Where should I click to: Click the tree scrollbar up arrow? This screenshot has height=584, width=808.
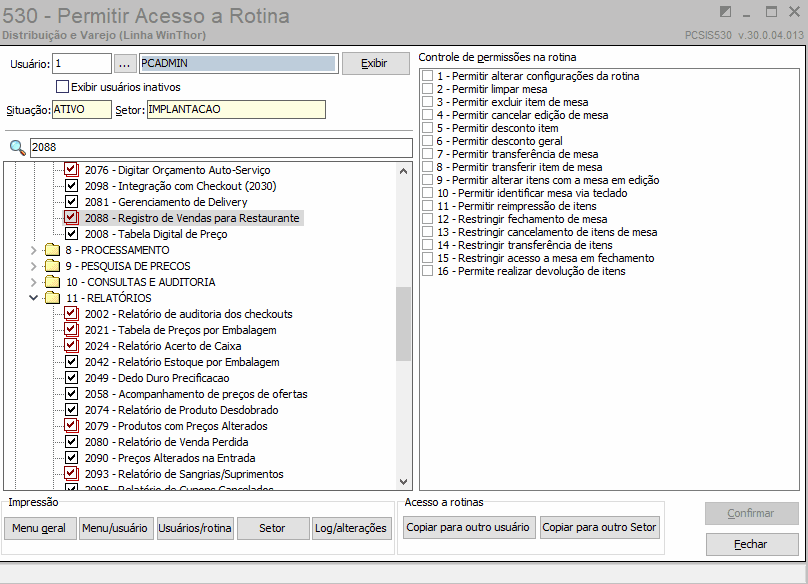tap(403, 171)
